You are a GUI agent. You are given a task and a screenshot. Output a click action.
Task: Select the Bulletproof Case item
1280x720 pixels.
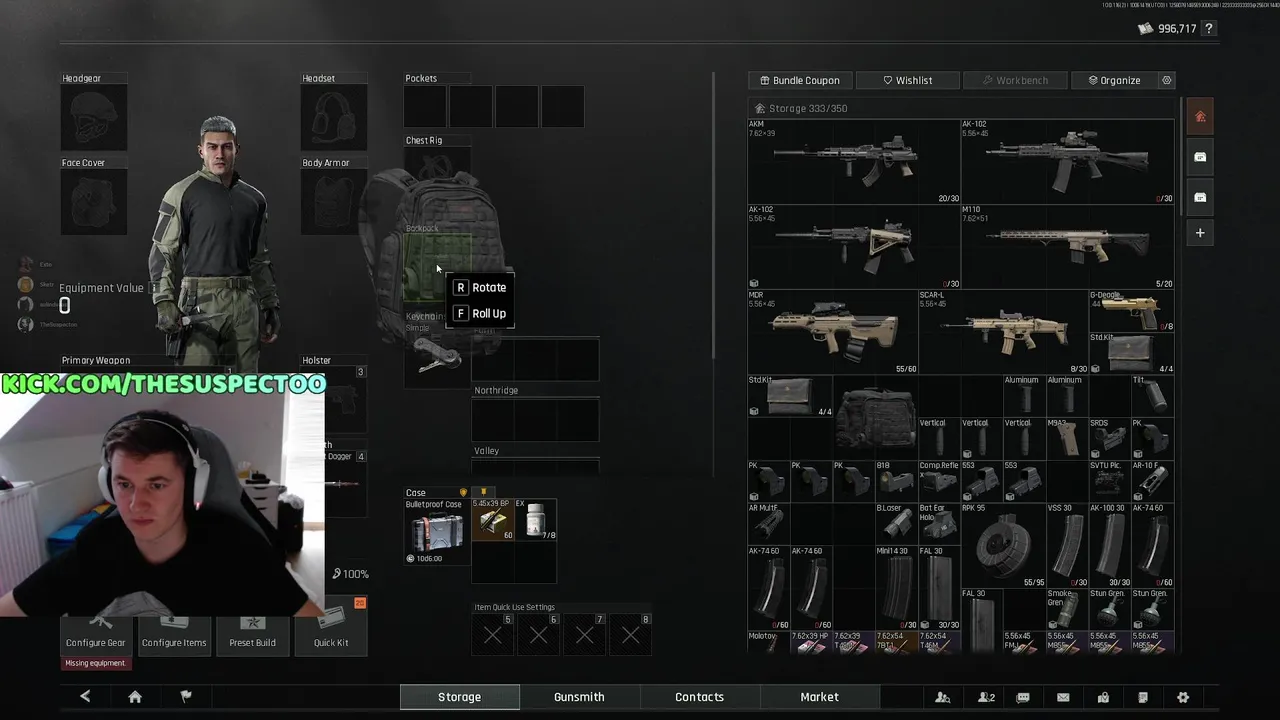[x=436, y=531]
